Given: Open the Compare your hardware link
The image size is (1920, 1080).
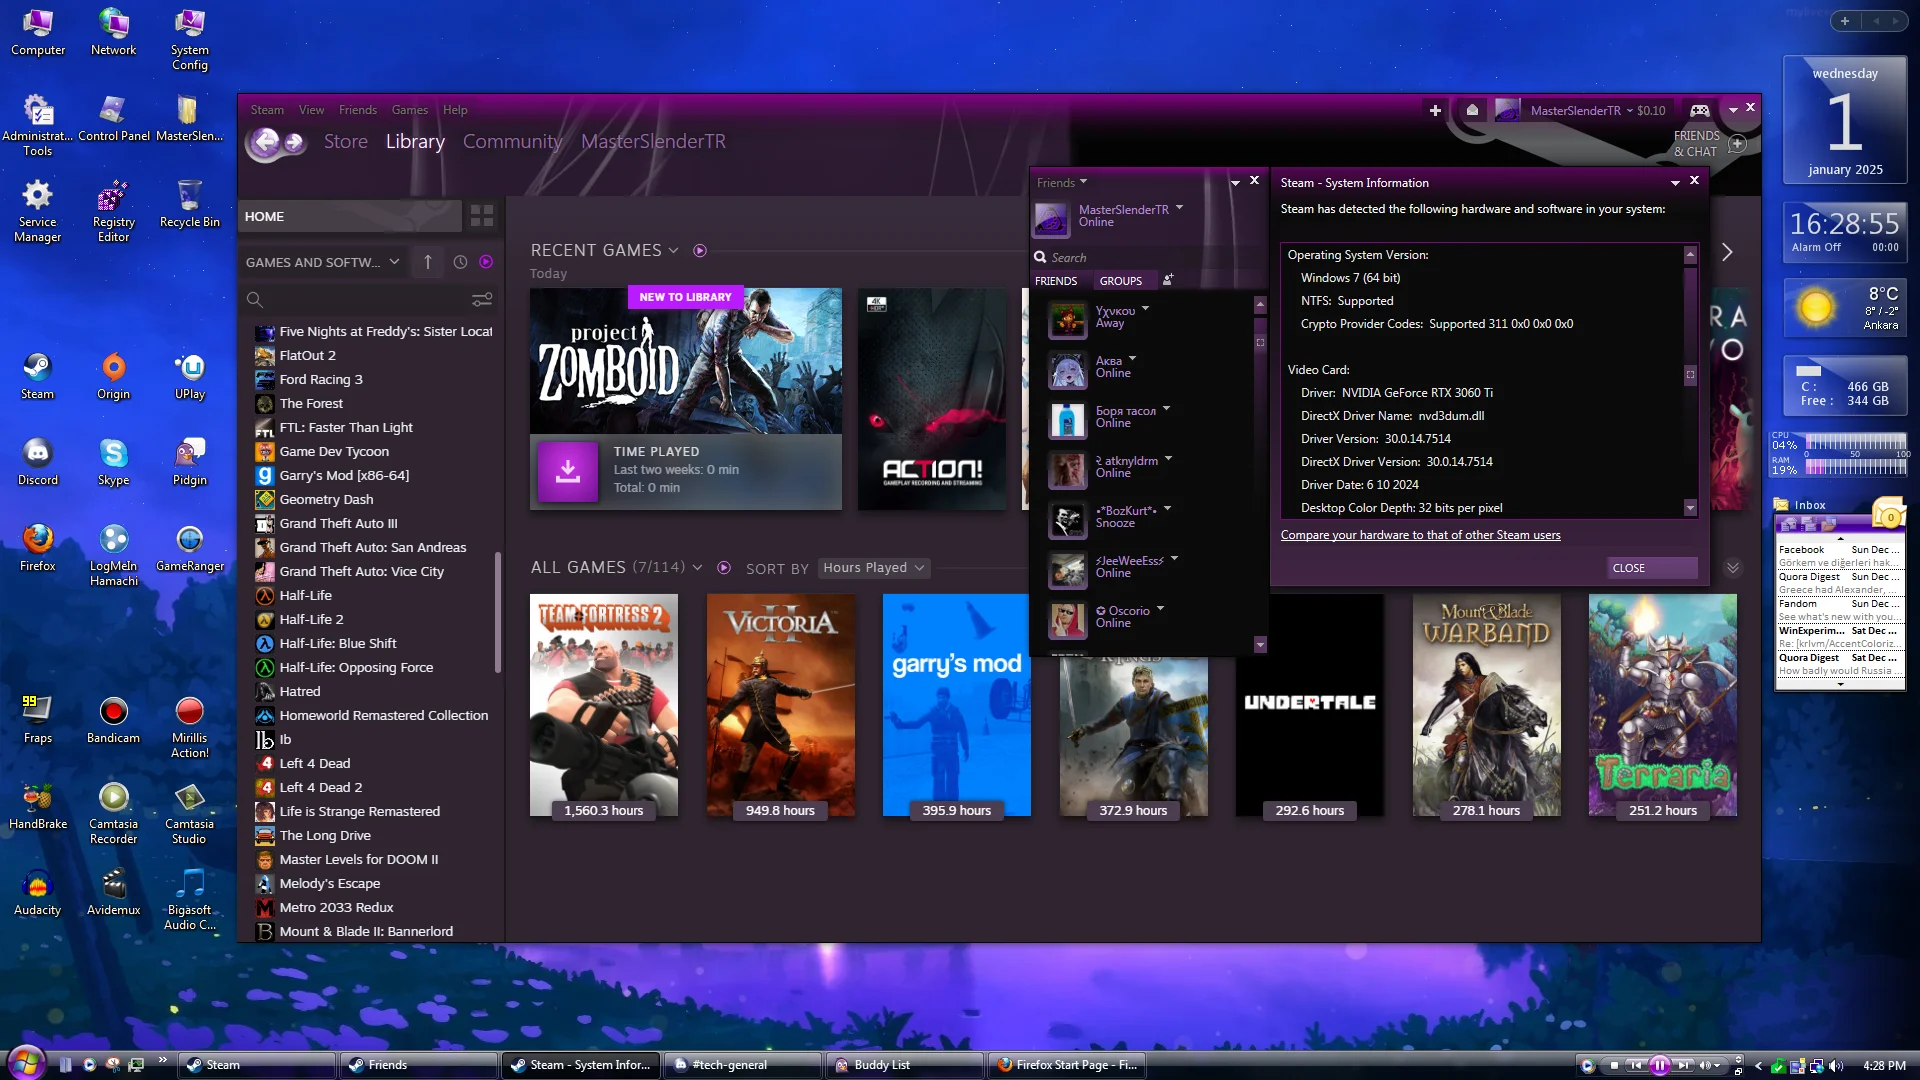Looking at the screenshot, I should point(1420,535).
